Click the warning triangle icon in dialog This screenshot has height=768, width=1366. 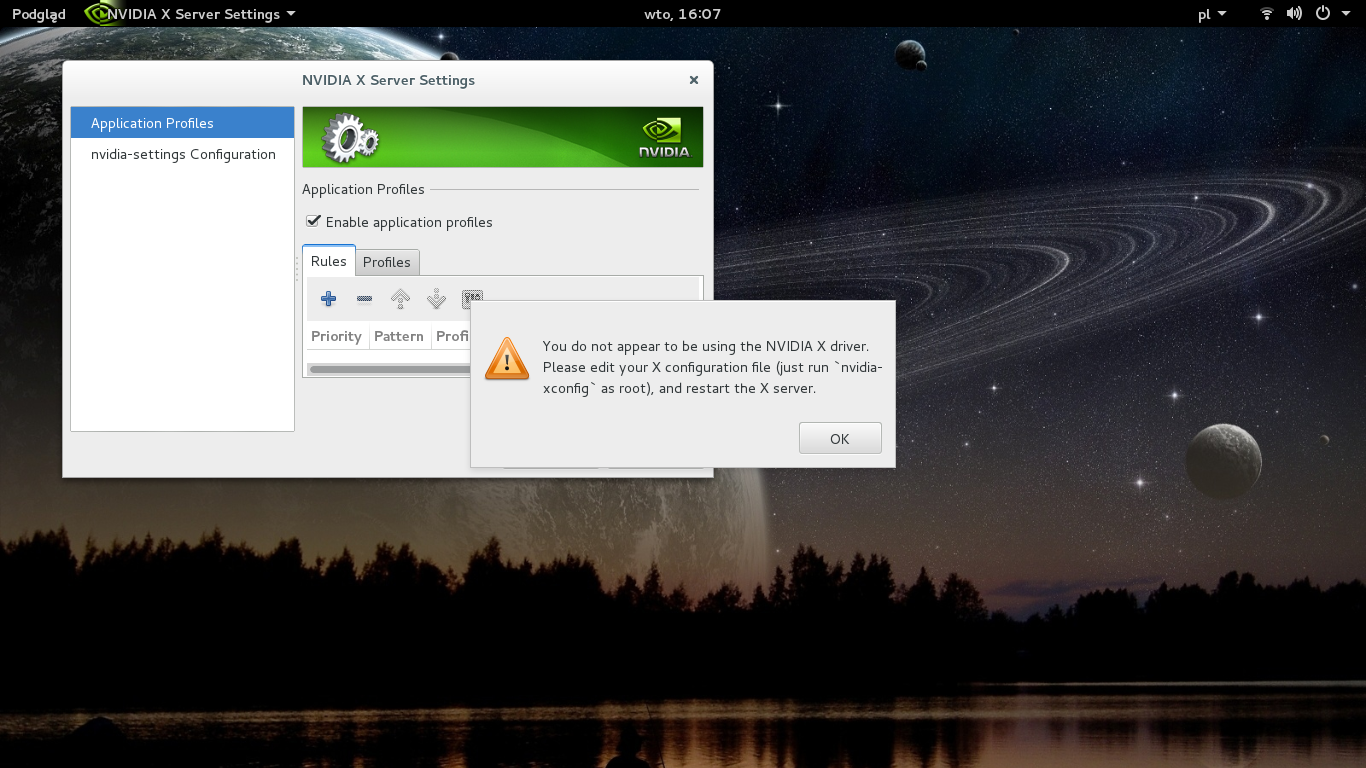(x=507, y=358)
